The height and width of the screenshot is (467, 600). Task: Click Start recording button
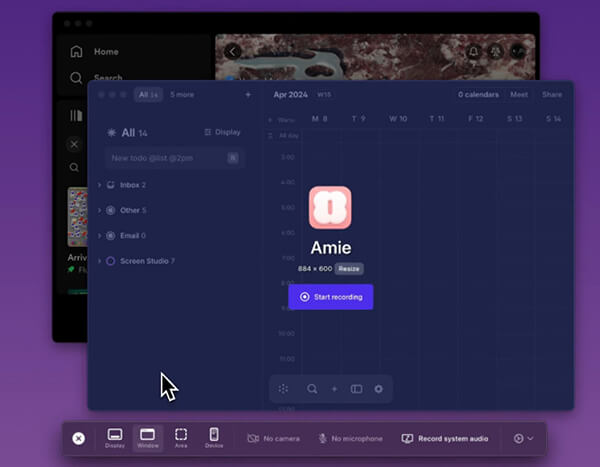click(331, 297)
